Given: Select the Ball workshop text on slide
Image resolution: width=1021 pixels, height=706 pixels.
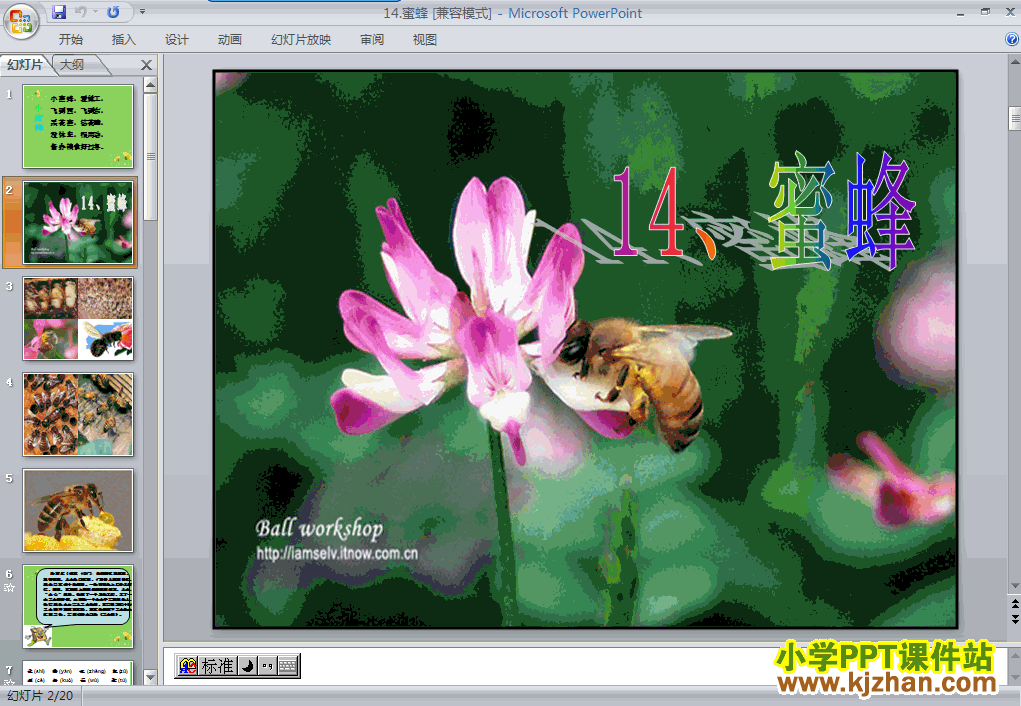Looking at the screenshot, I should (319, 528).
